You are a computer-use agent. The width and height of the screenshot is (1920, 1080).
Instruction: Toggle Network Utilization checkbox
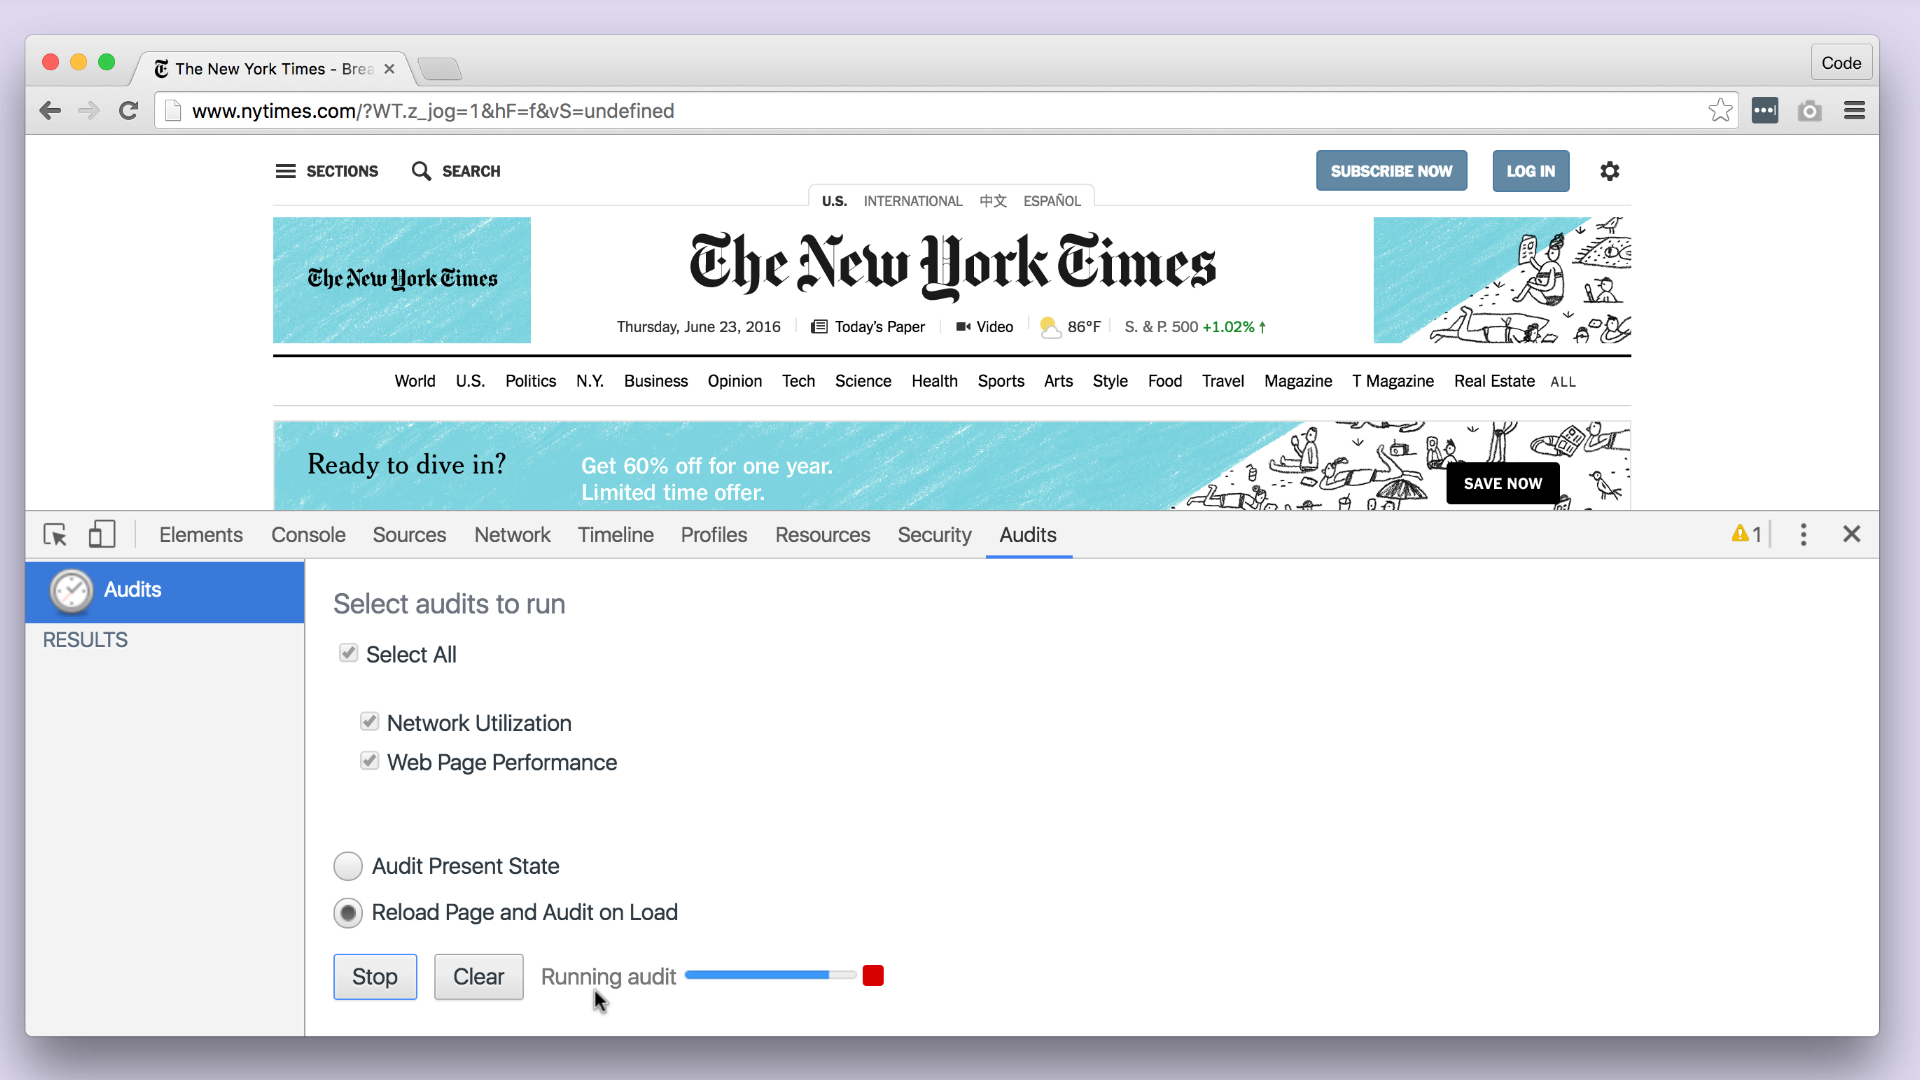point(369,722)
